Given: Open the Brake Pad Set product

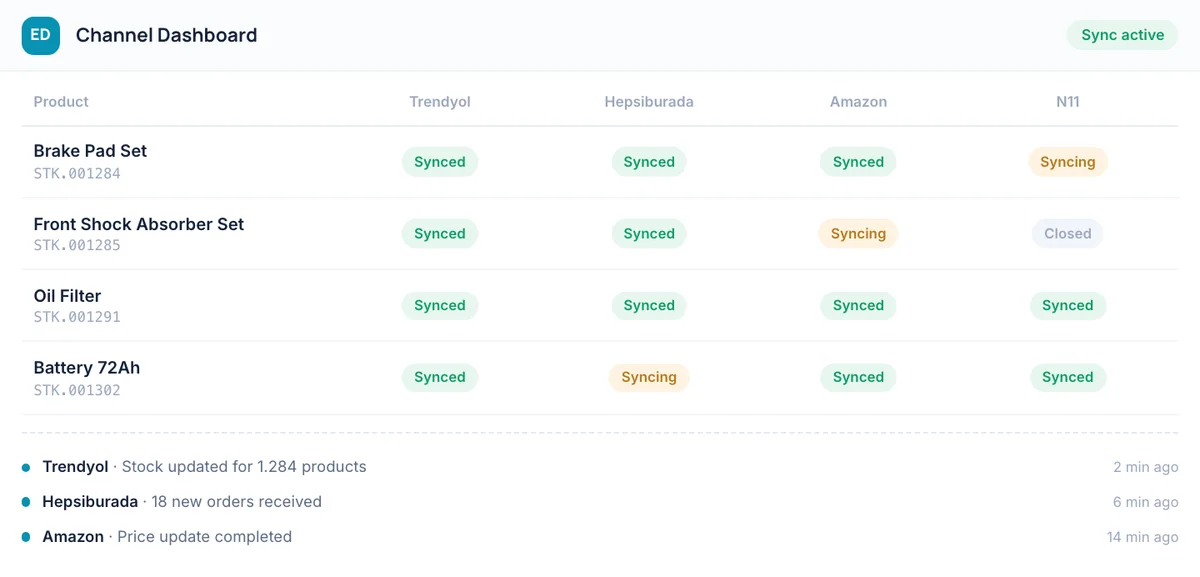Looking at the screenshot, I should coord(90,151).
